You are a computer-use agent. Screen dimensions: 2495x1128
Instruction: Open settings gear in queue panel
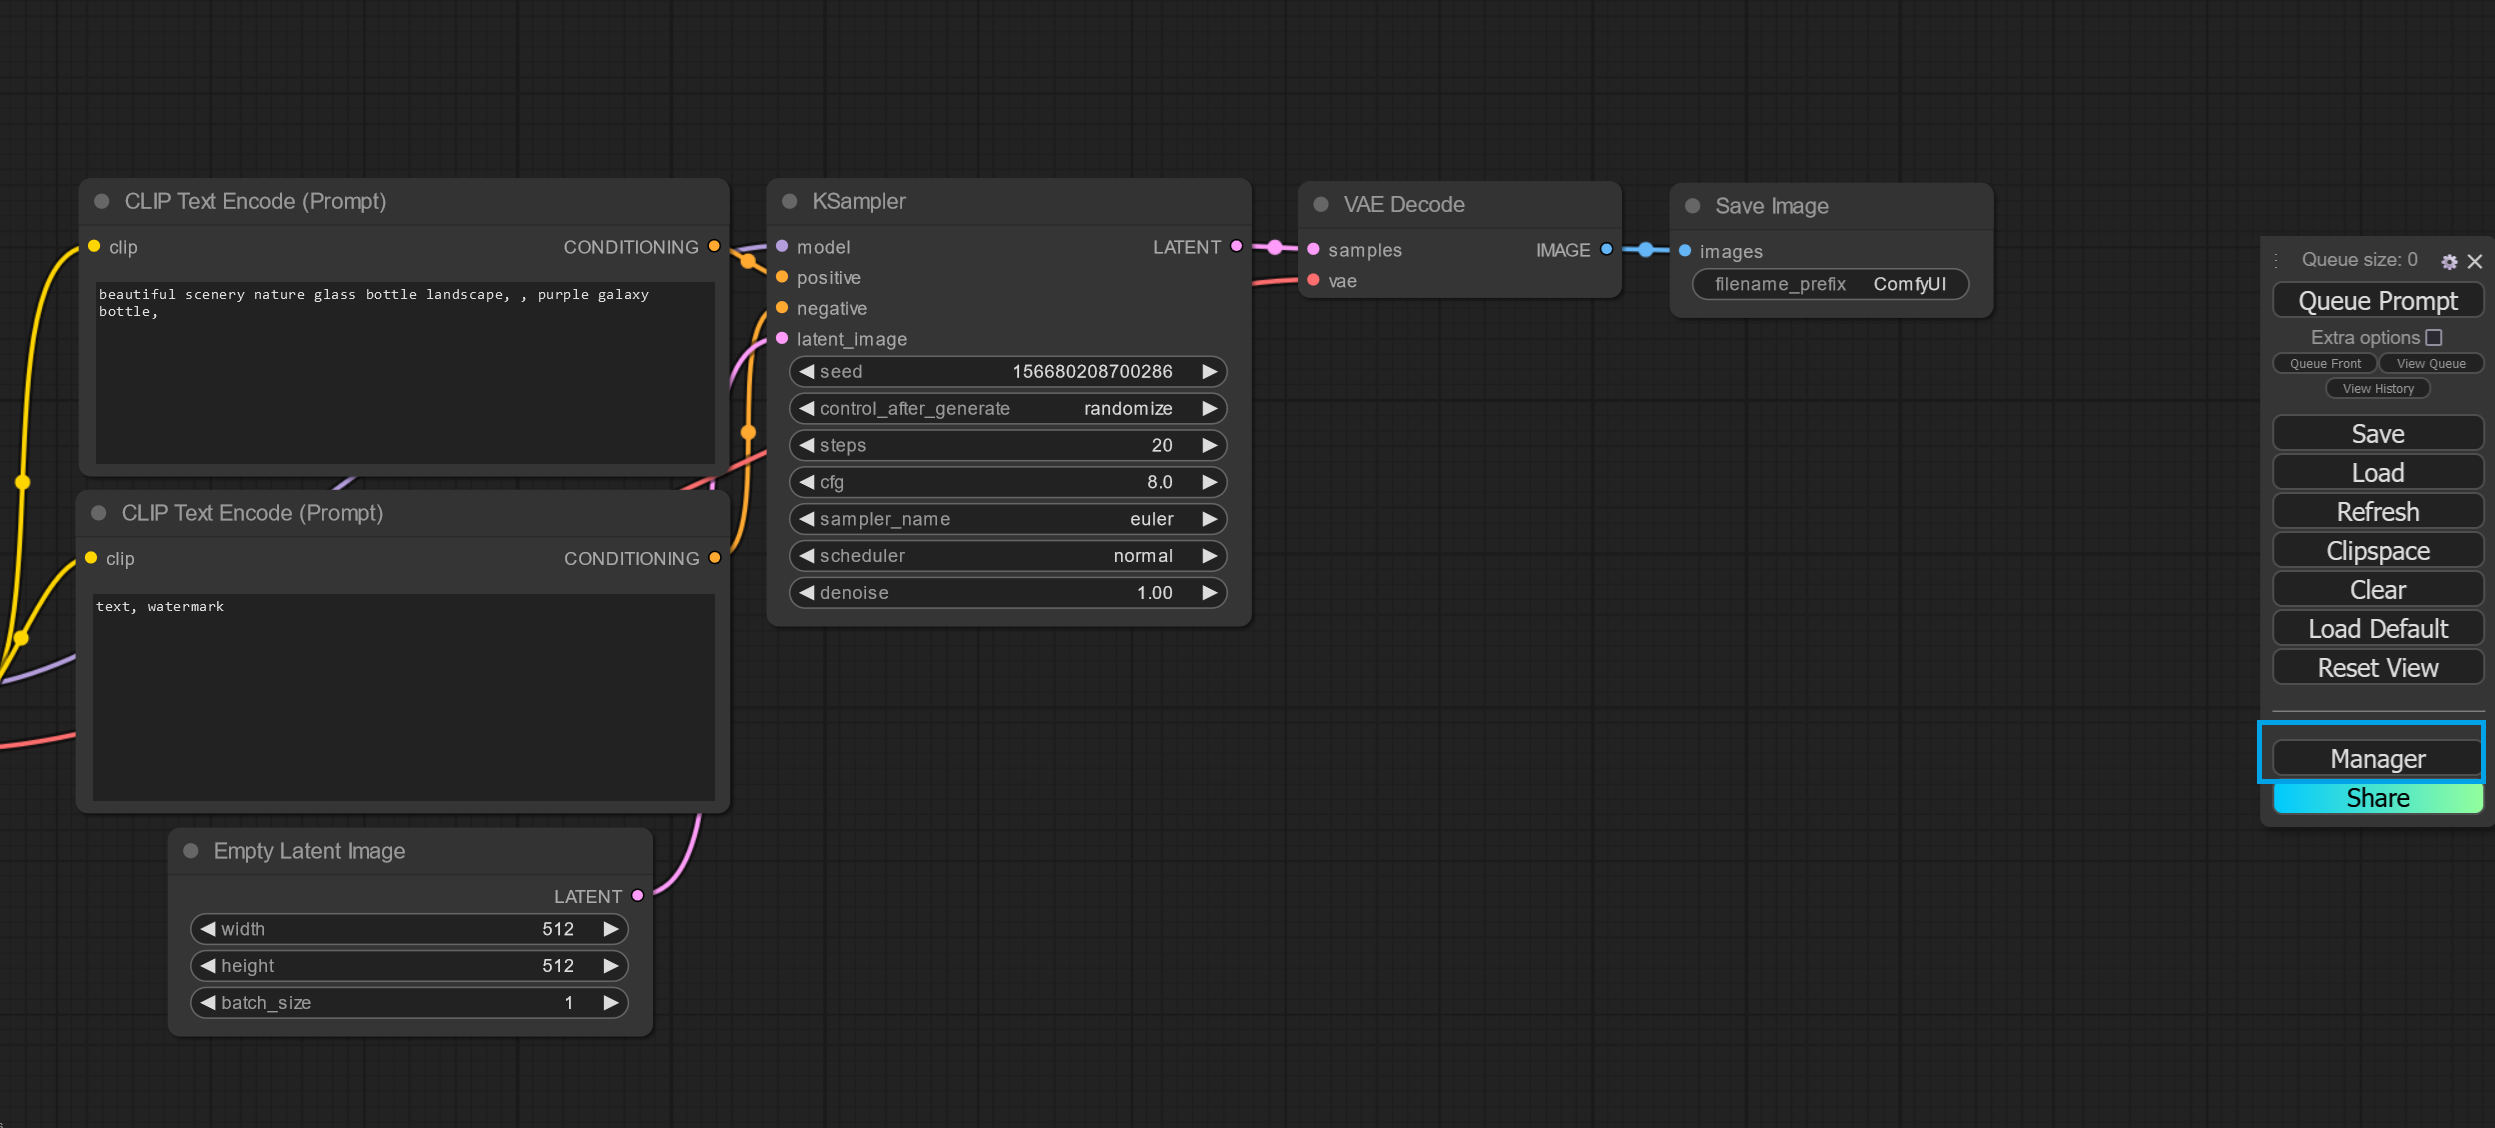click(2449, 262)
